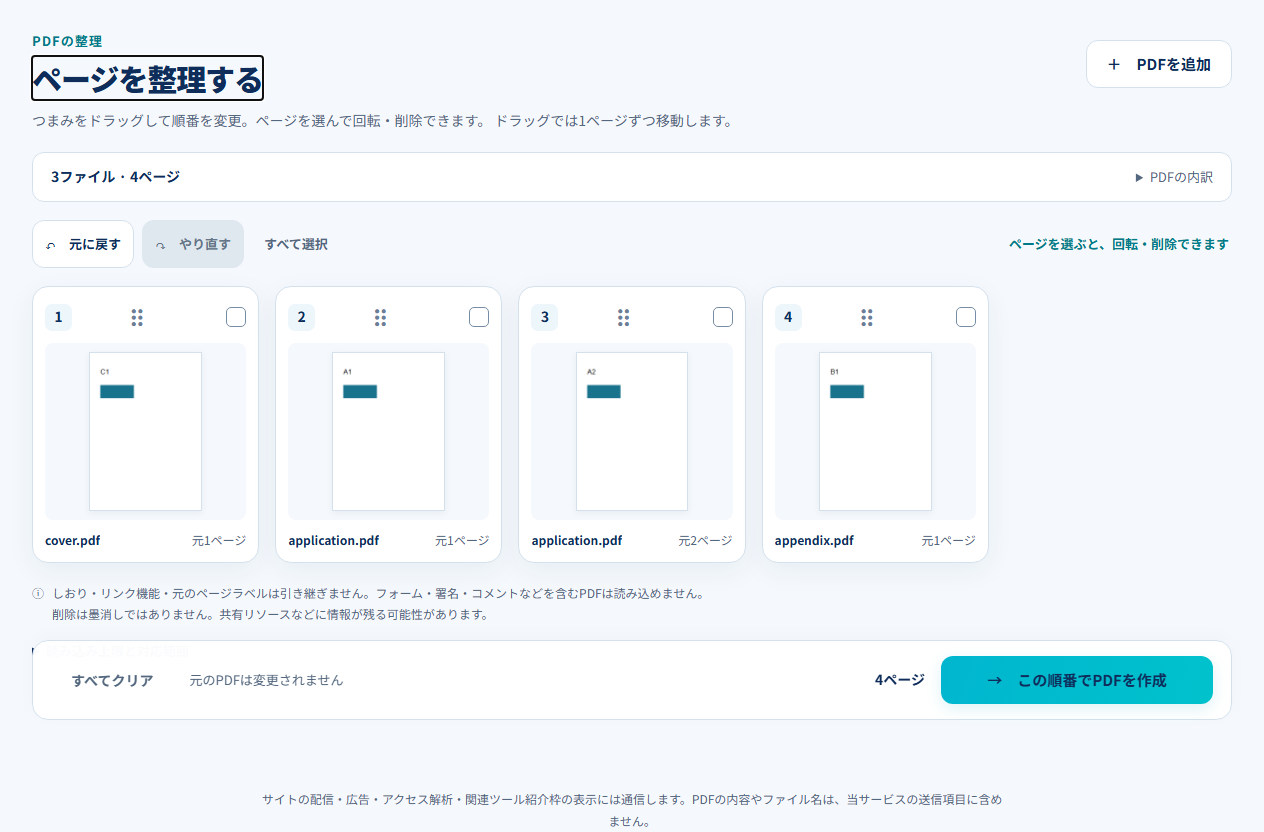Choose すべて選択 to select all pages
The height and width of the screenshot is (832, 1264).
(x=296, y=244)
